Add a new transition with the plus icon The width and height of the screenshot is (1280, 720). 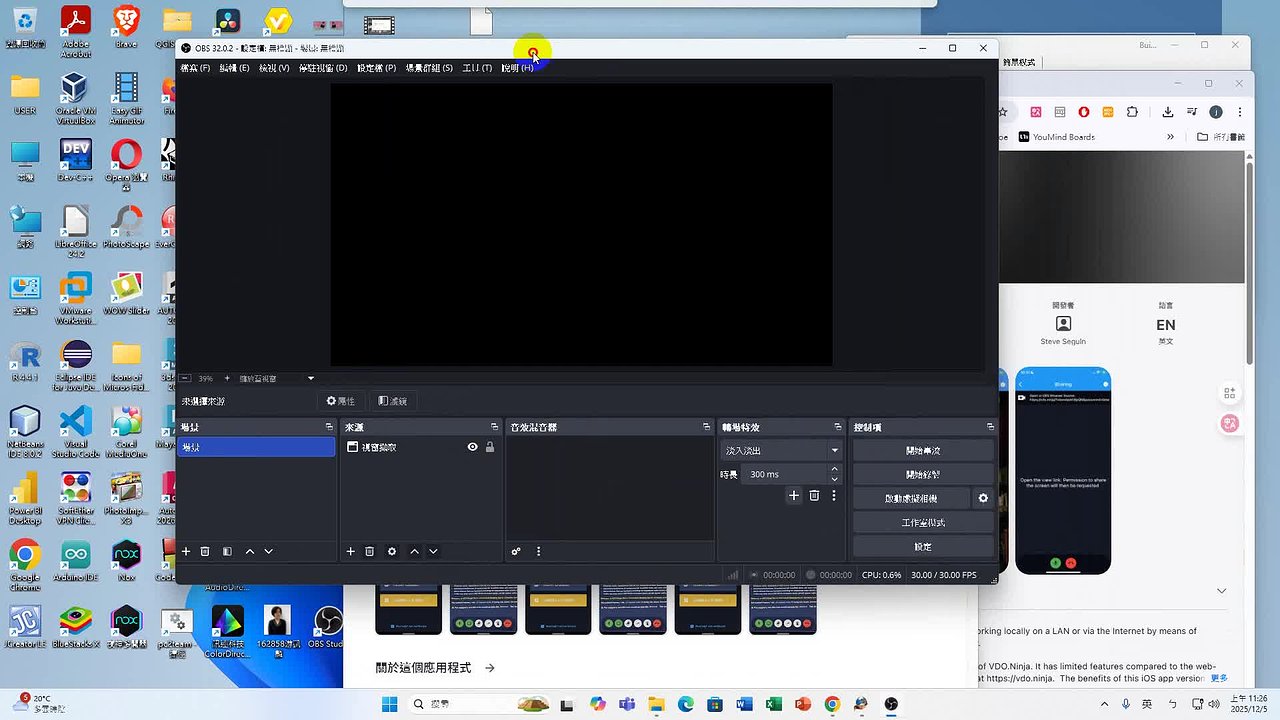point(792,495)
